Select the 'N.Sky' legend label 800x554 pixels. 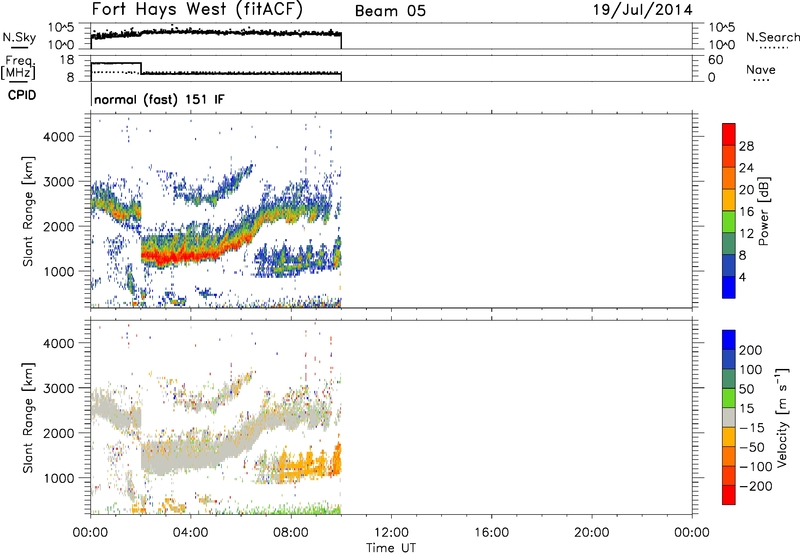(x=19, y=37)
